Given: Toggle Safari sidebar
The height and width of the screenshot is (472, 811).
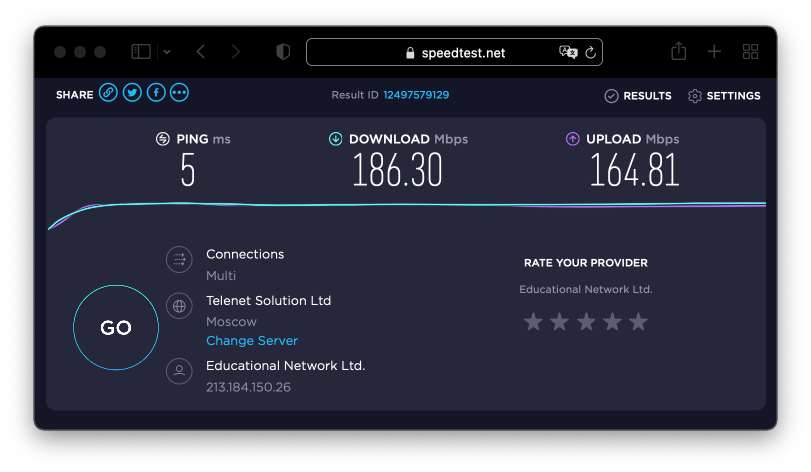Looking at the screenshot, I should tap(141, 52).
